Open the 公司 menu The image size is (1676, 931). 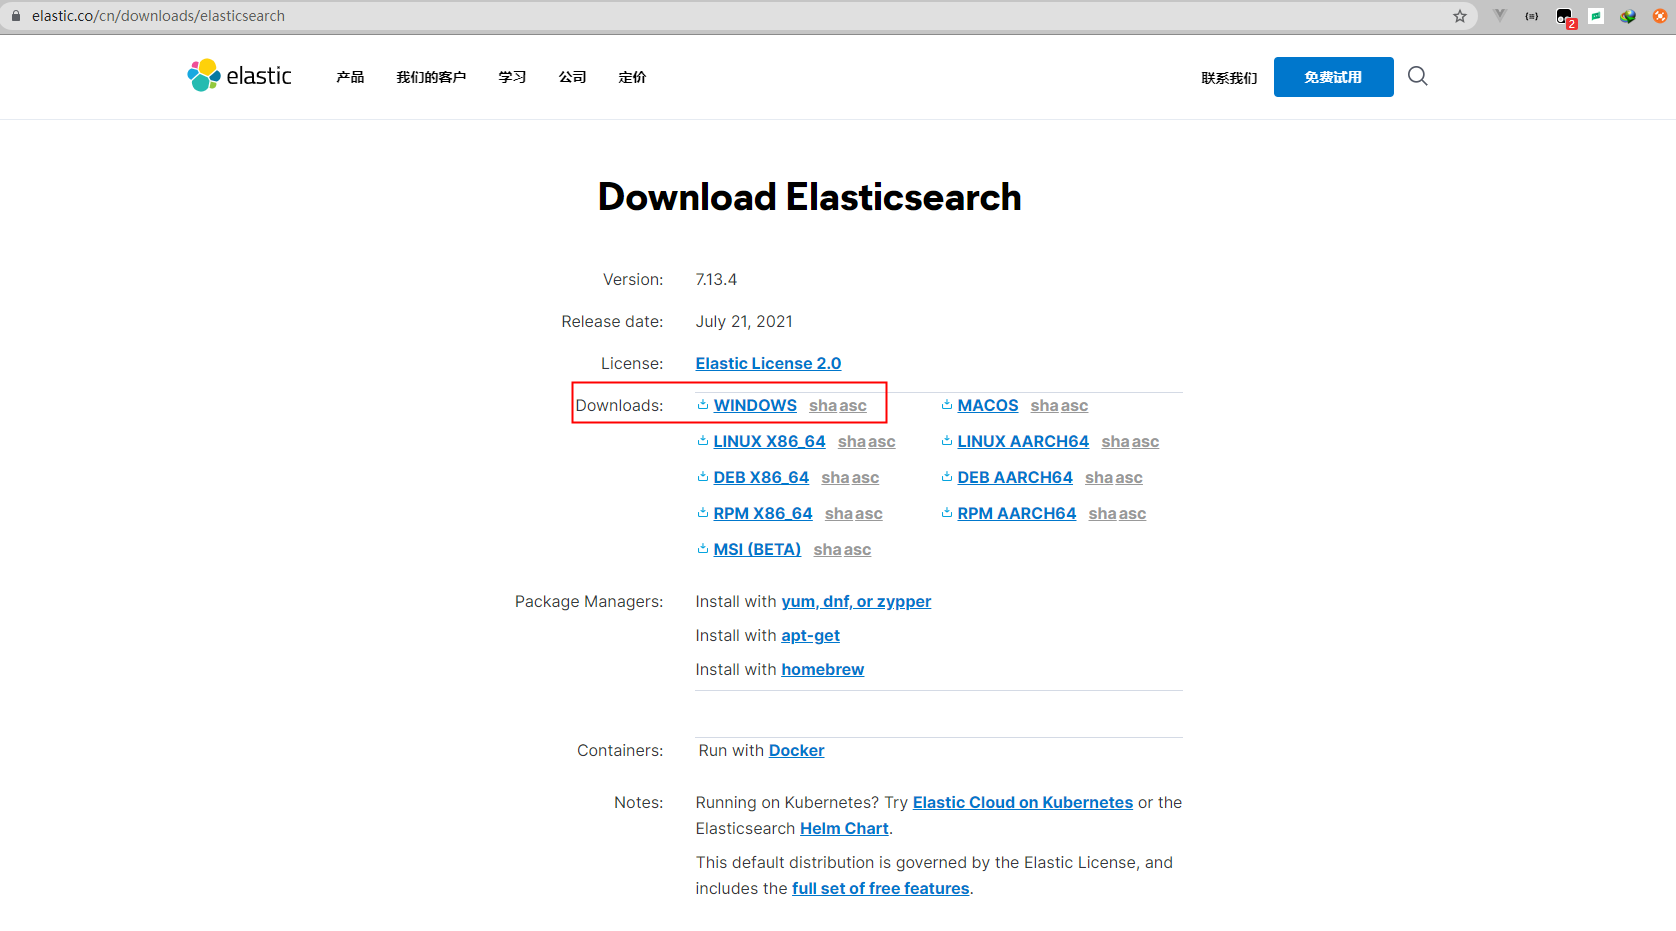pos(572,77)
